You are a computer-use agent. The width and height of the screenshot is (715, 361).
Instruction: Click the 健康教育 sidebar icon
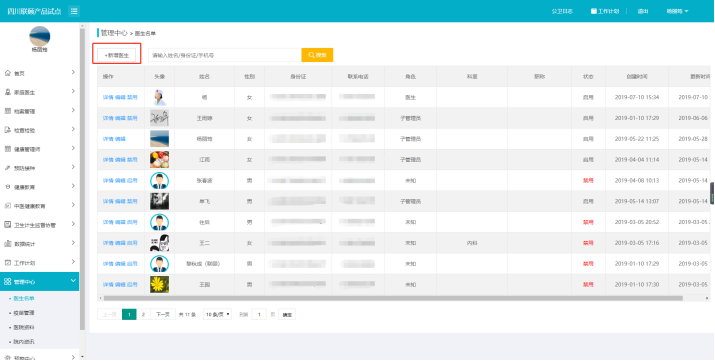[7, 187]
